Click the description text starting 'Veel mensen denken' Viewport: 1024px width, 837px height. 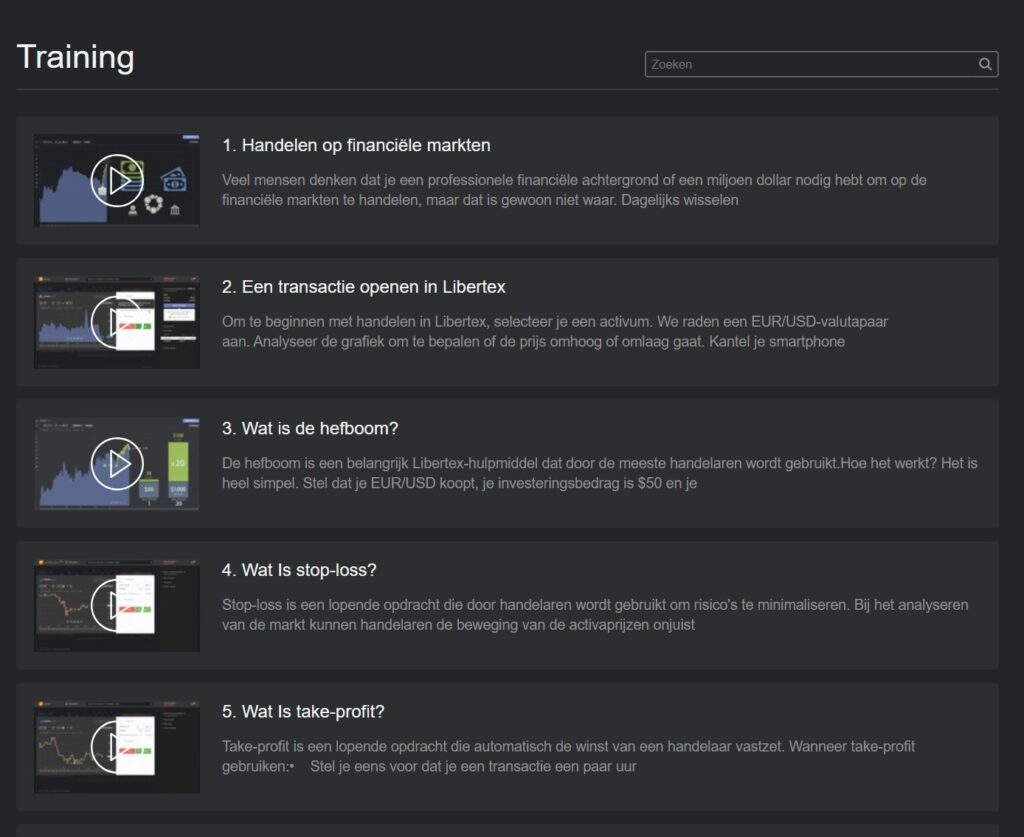[574, 190]
